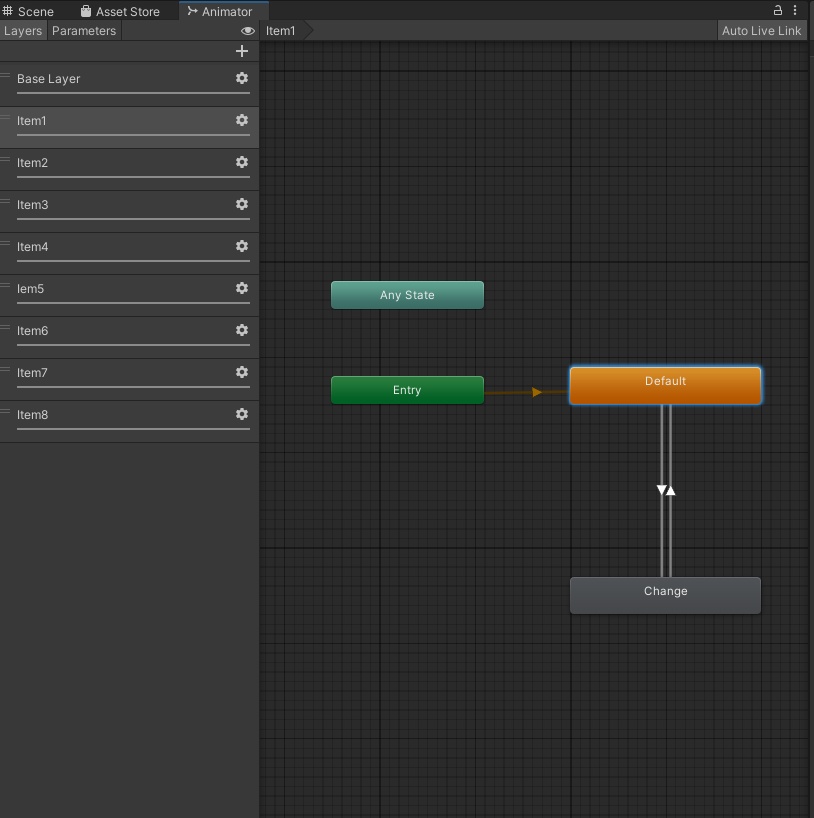The image size is (814, 818).
Task: Select the Item8 layer row
Action: click(129, 421)
